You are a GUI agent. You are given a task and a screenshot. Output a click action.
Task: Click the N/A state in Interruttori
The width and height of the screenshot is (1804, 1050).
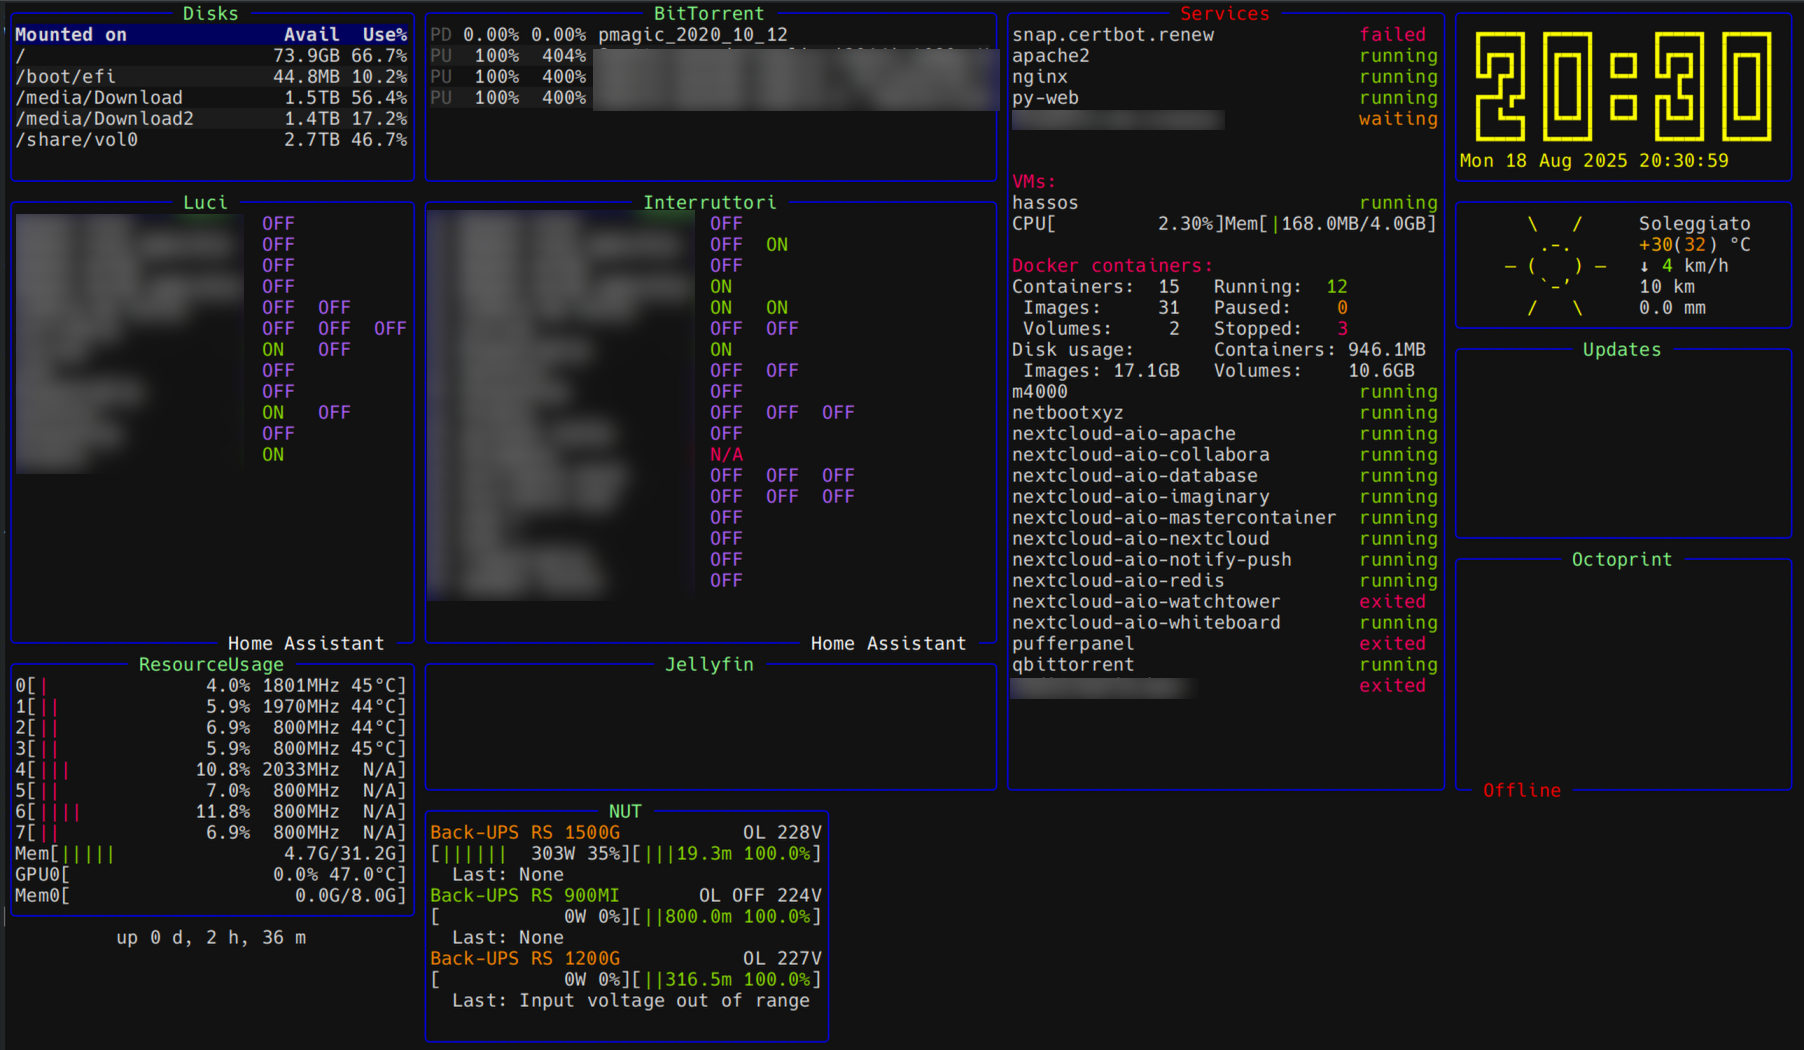pos(727,455)
